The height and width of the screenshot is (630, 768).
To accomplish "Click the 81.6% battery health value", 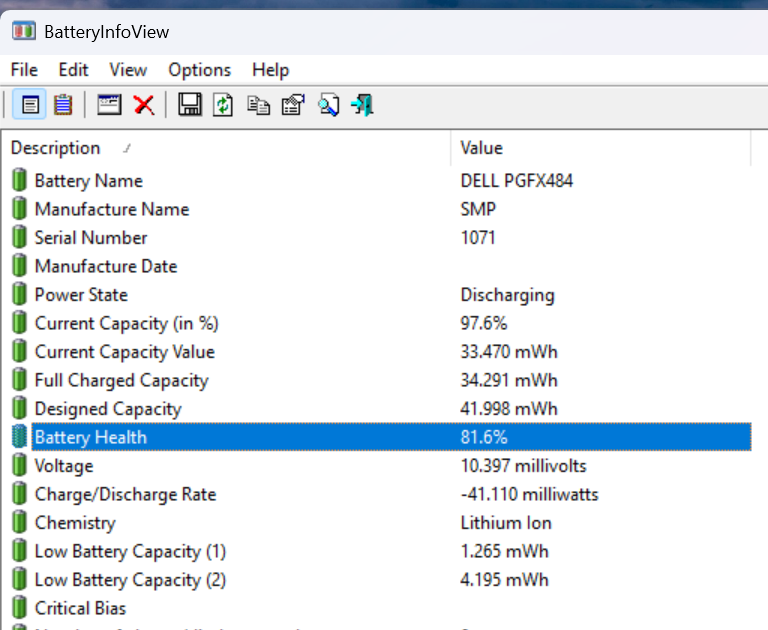I will point(483,437).
